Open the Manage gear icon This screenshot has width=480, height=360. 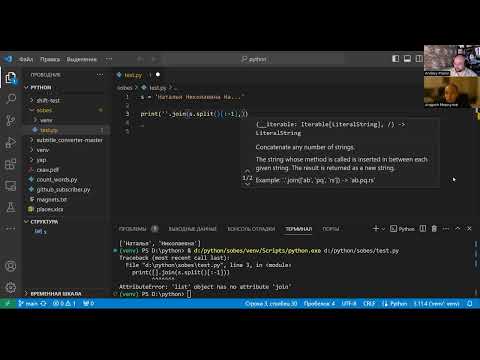[11, 287]
